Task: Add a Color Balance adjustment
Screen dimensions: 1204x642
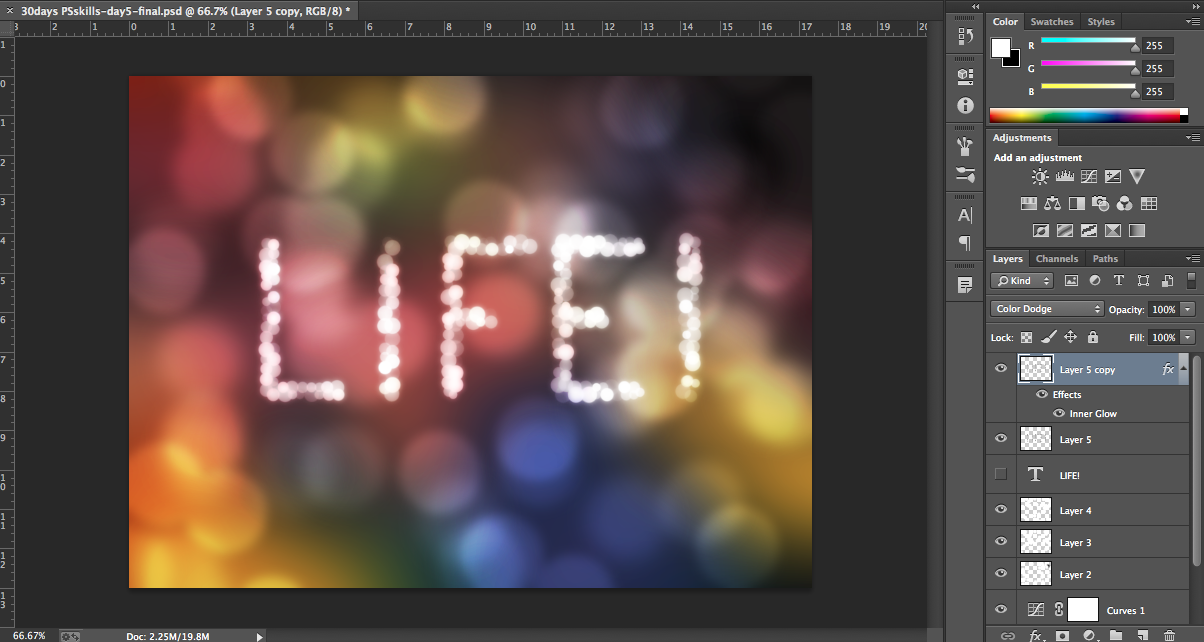Action: click(1052, 204)
